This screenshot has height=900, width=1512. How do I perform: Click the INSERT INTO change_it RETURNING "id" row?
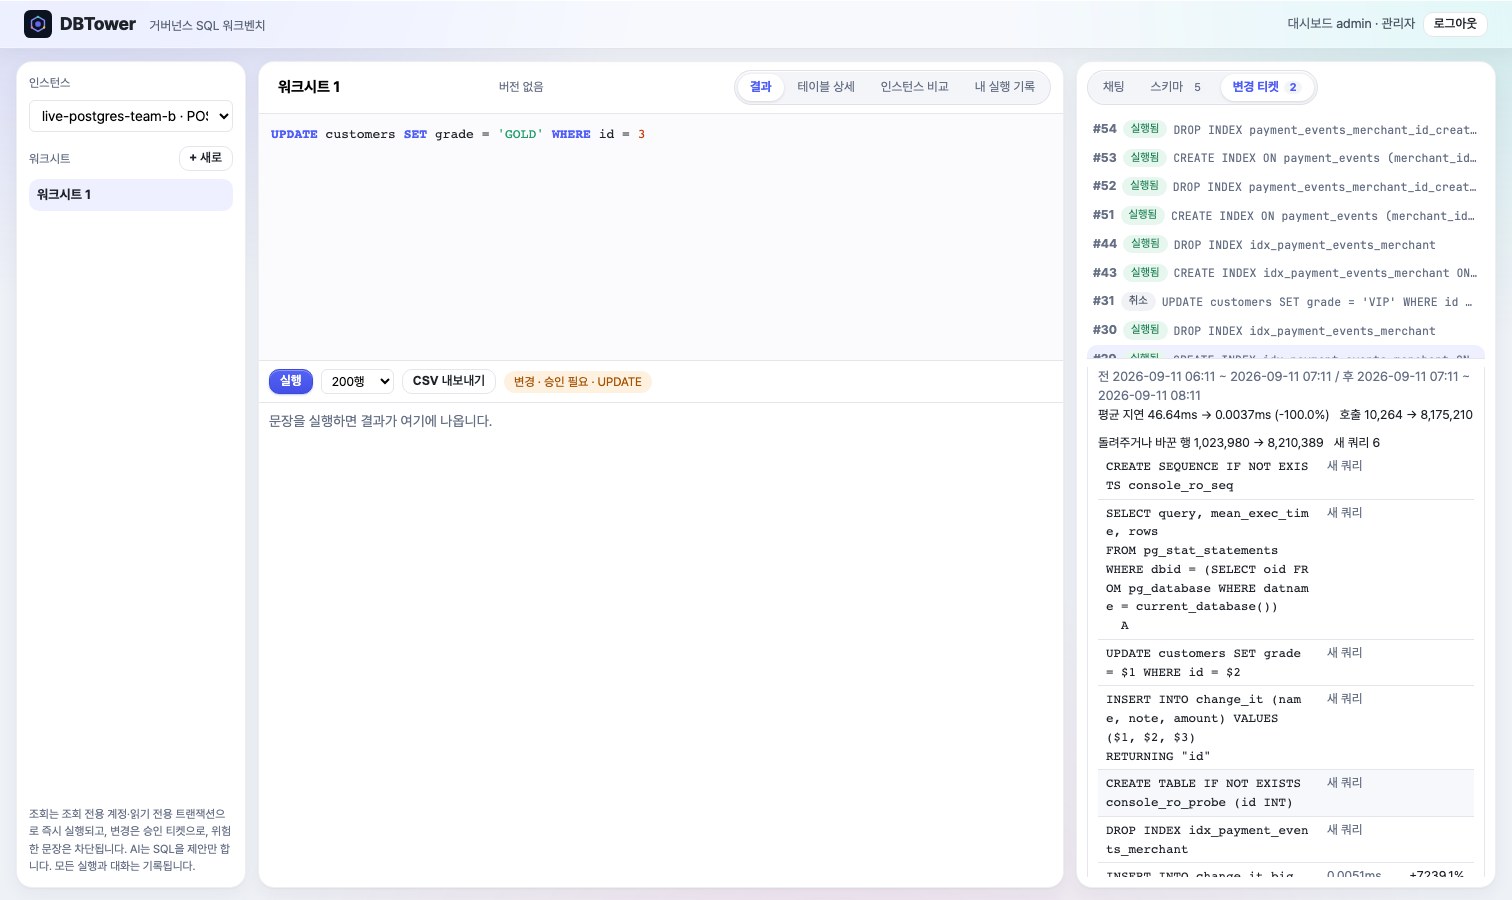pos(1286,728)
